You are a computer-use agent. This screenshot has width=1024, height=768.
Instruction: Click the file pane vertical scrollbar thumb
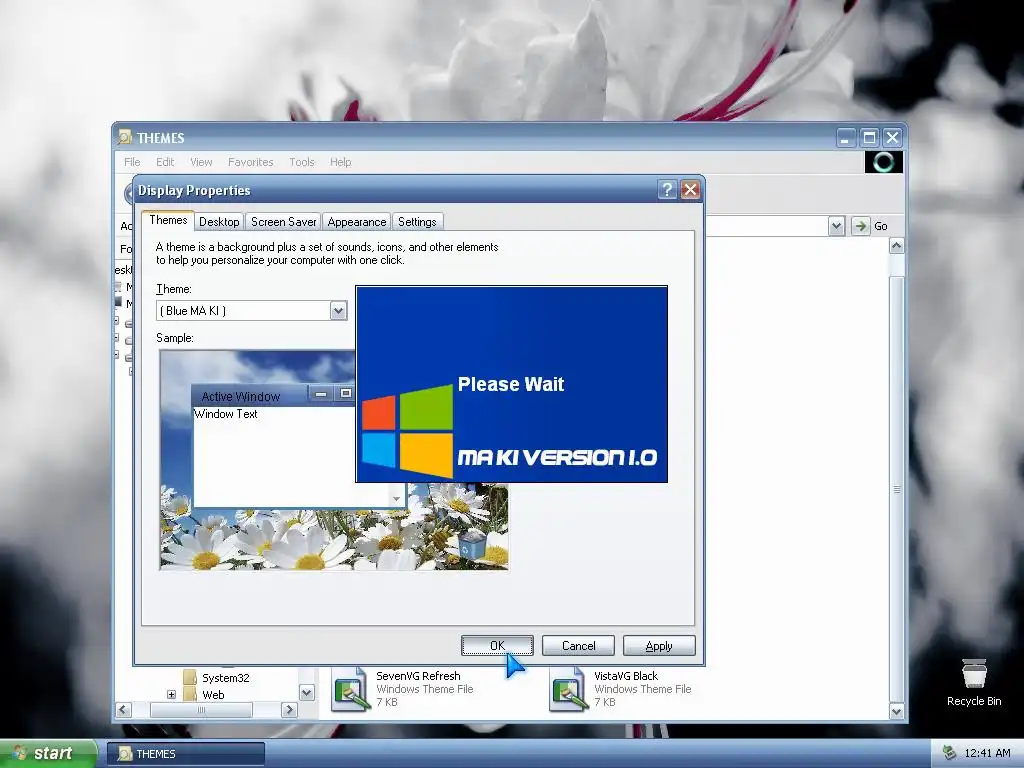pos(897,489)
